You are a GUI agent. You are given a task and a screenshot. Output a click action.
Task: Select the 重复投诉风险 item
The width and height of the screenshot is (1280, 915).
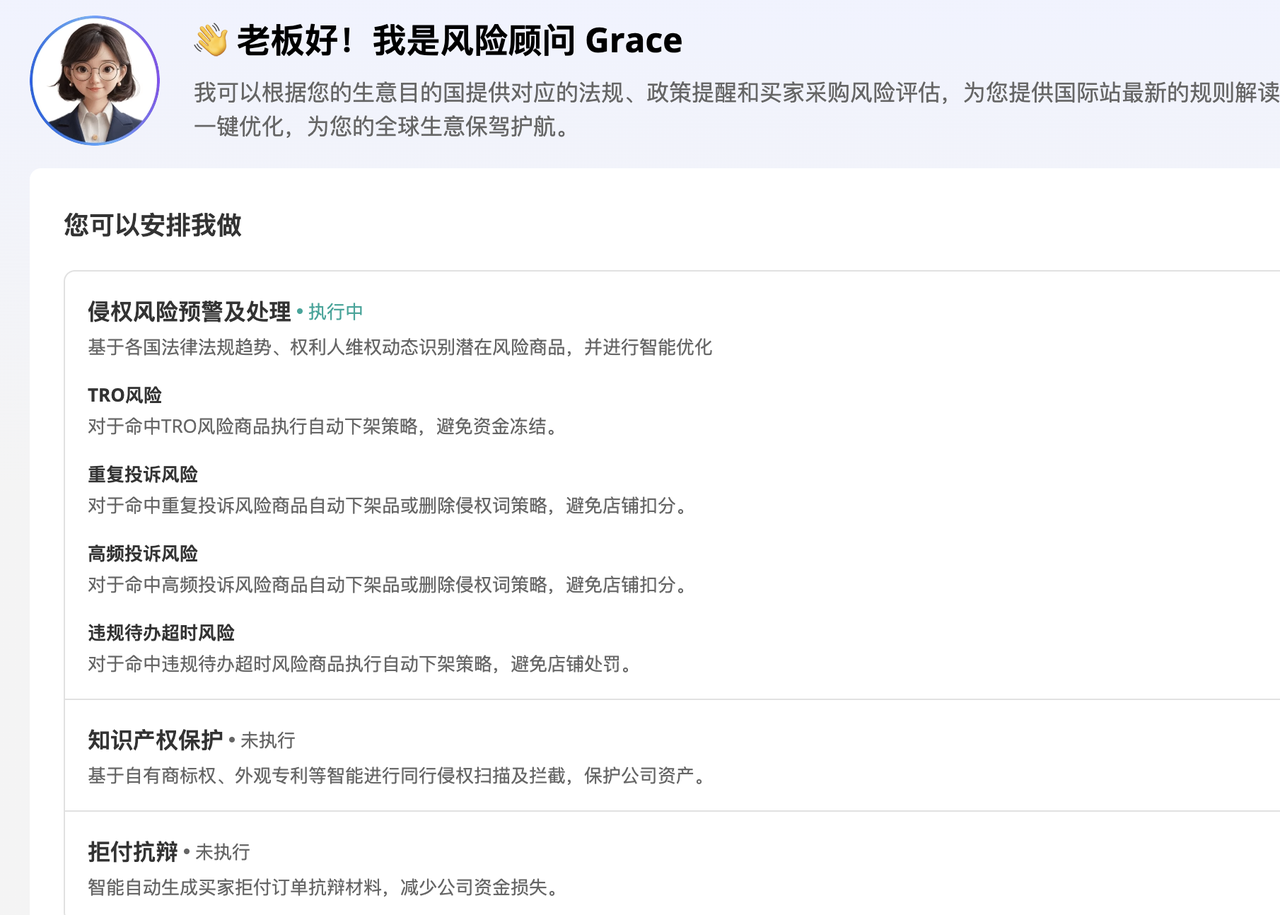click(x=143, y=474)
